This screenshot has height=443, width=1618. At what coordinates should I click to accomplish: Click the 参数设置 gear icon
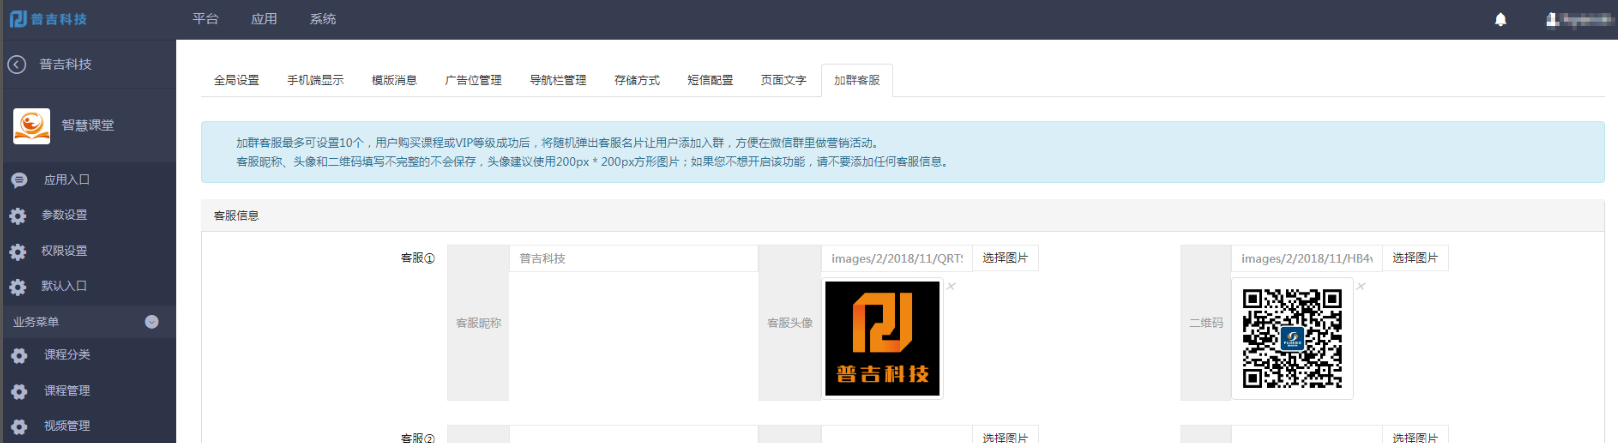click(x=18, y=216)
